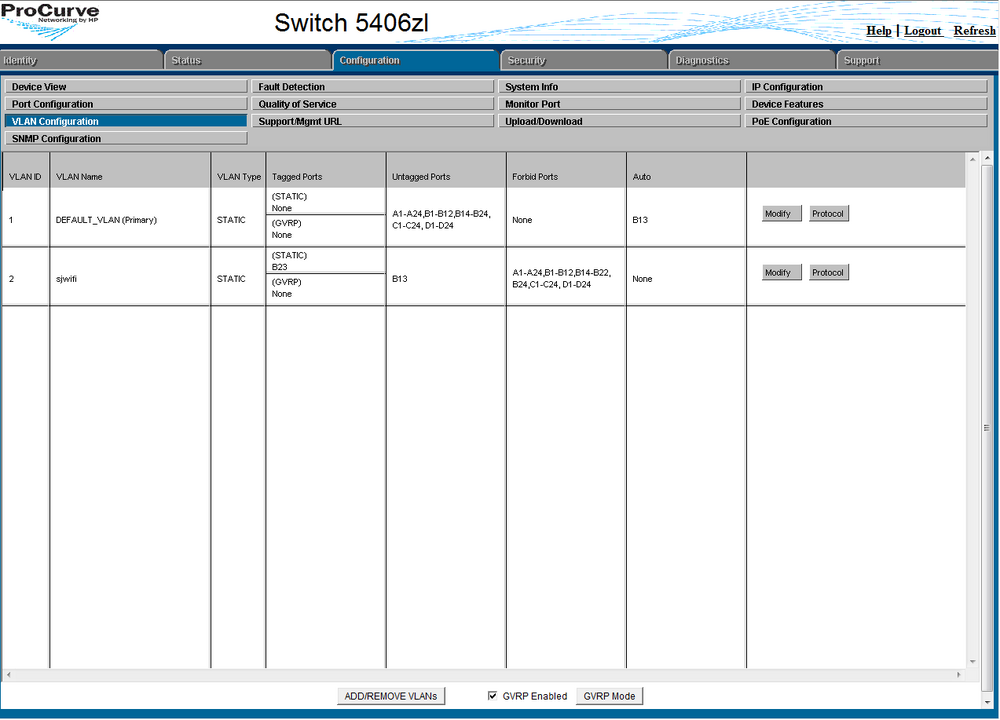
Task: Switch to the Status tab
Action: coord(247,60)
